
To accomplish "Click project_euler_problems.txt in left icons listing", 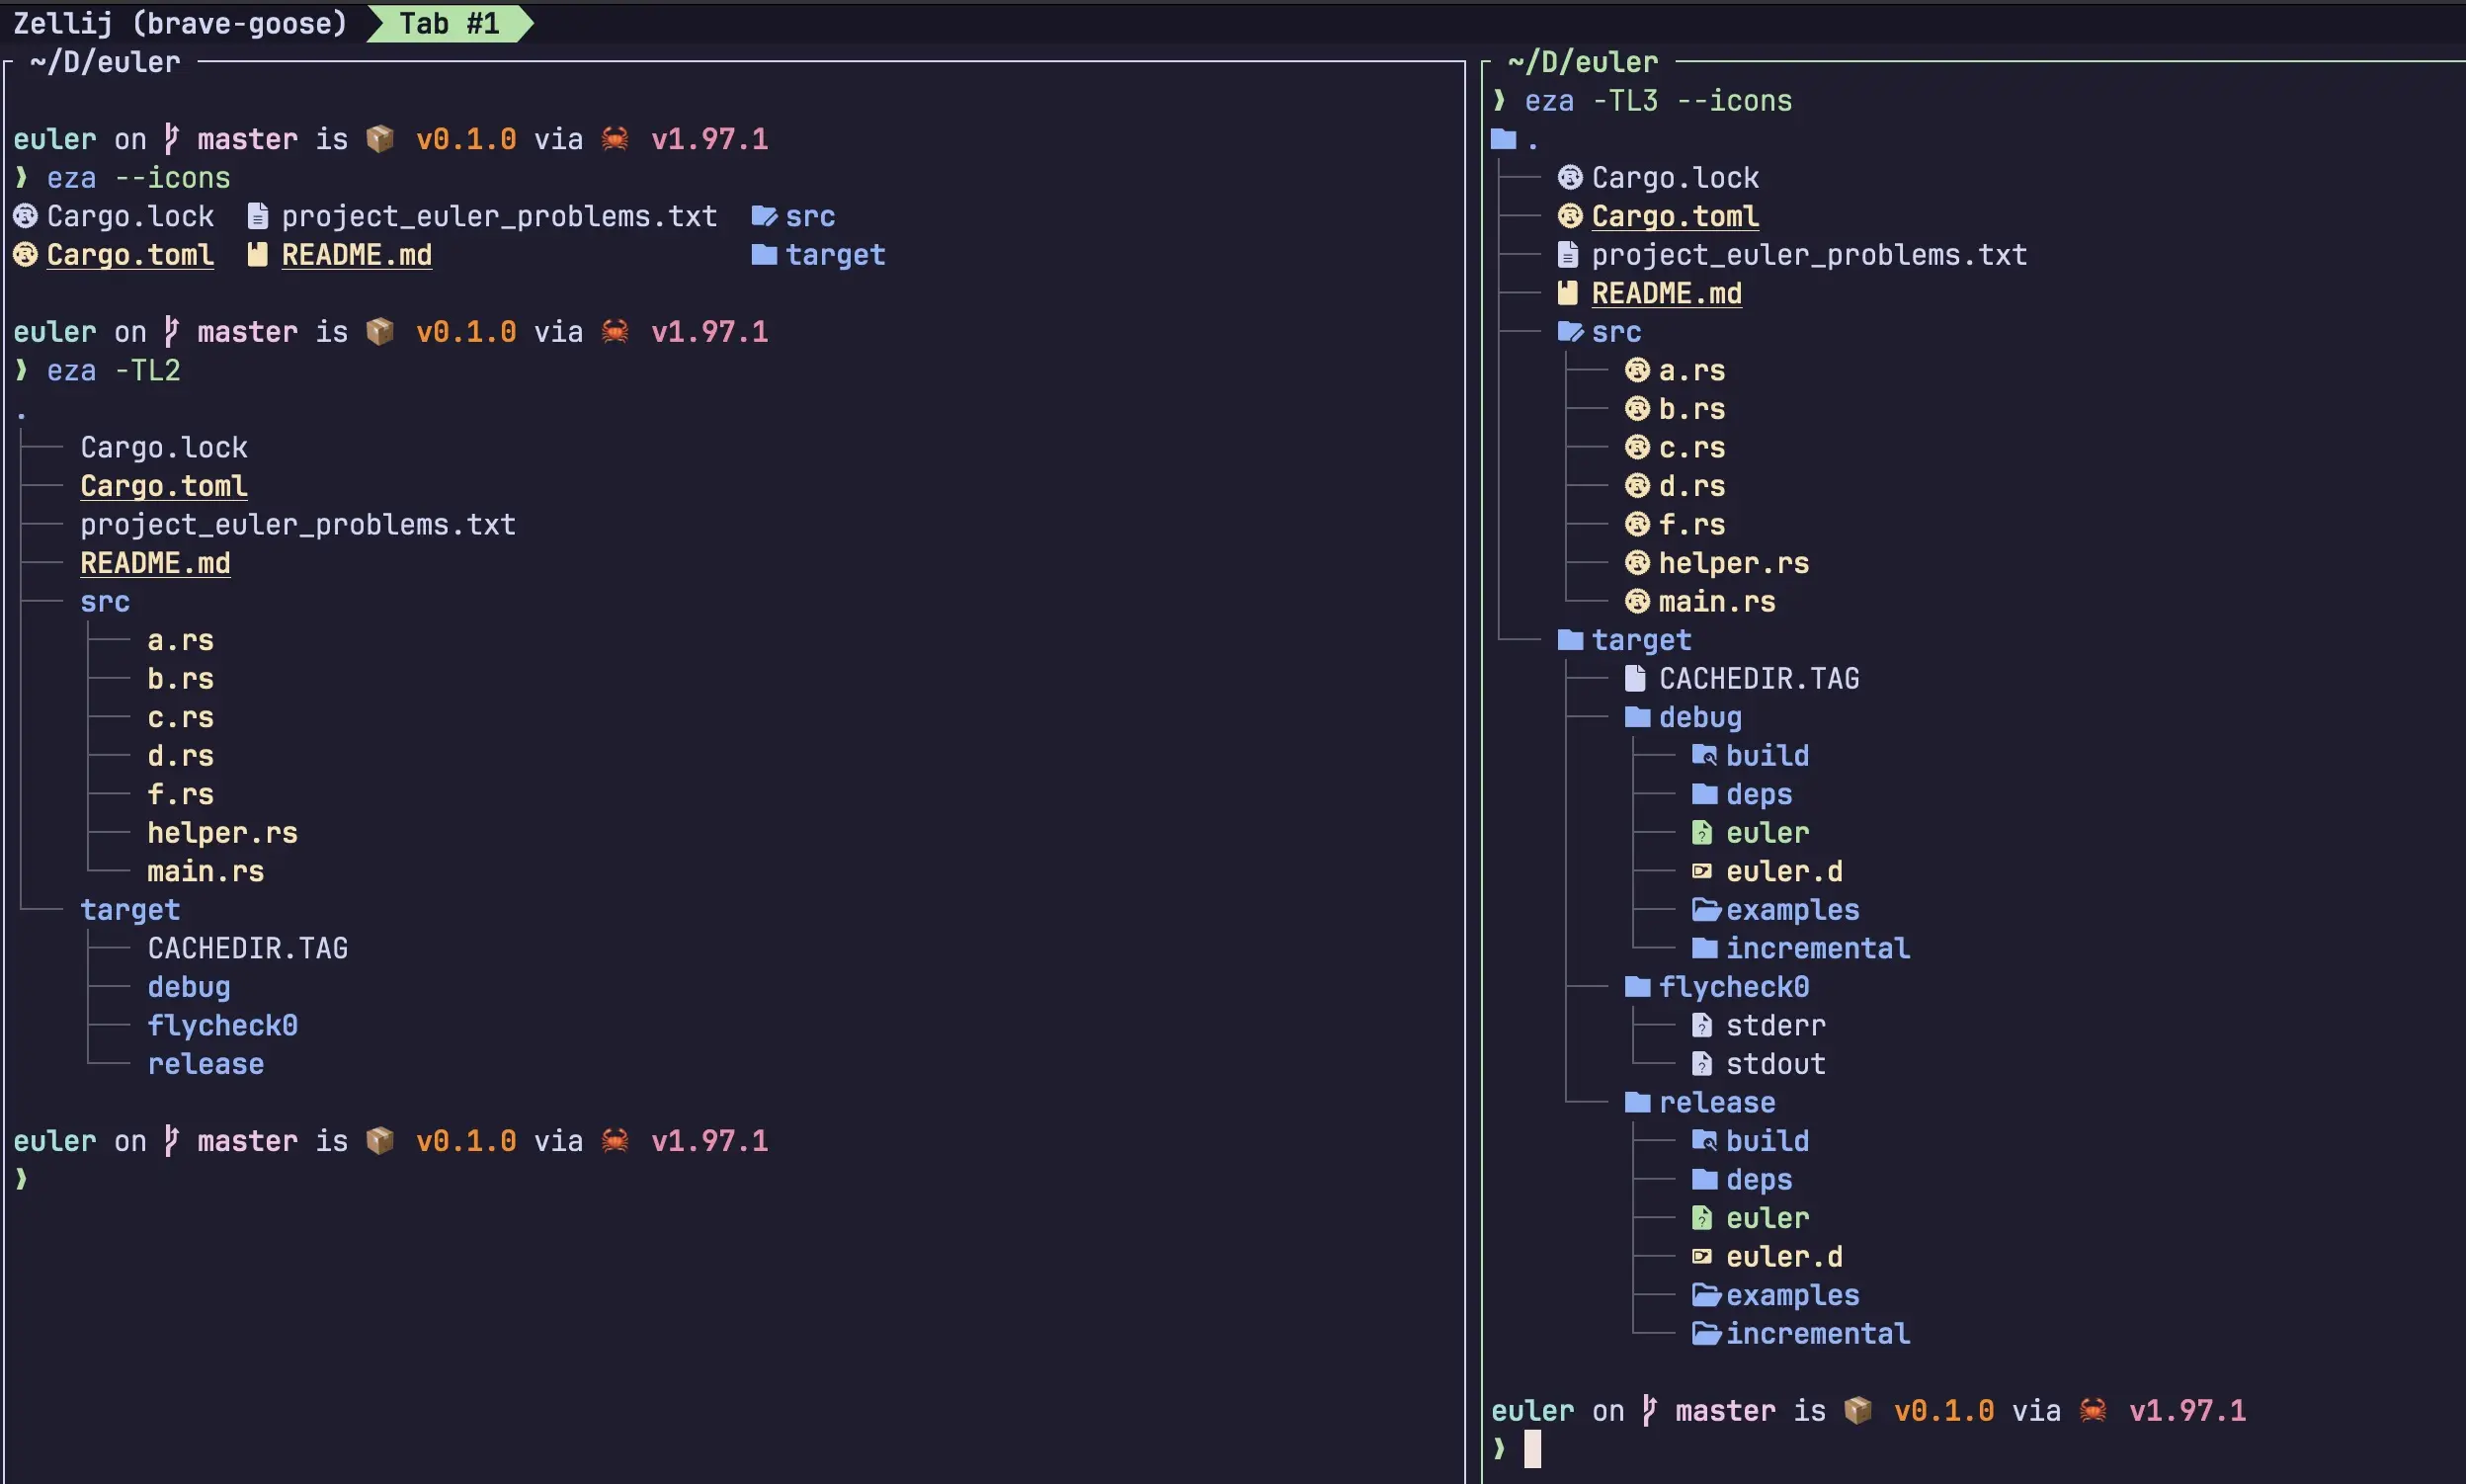I will (x=499, y=216).
